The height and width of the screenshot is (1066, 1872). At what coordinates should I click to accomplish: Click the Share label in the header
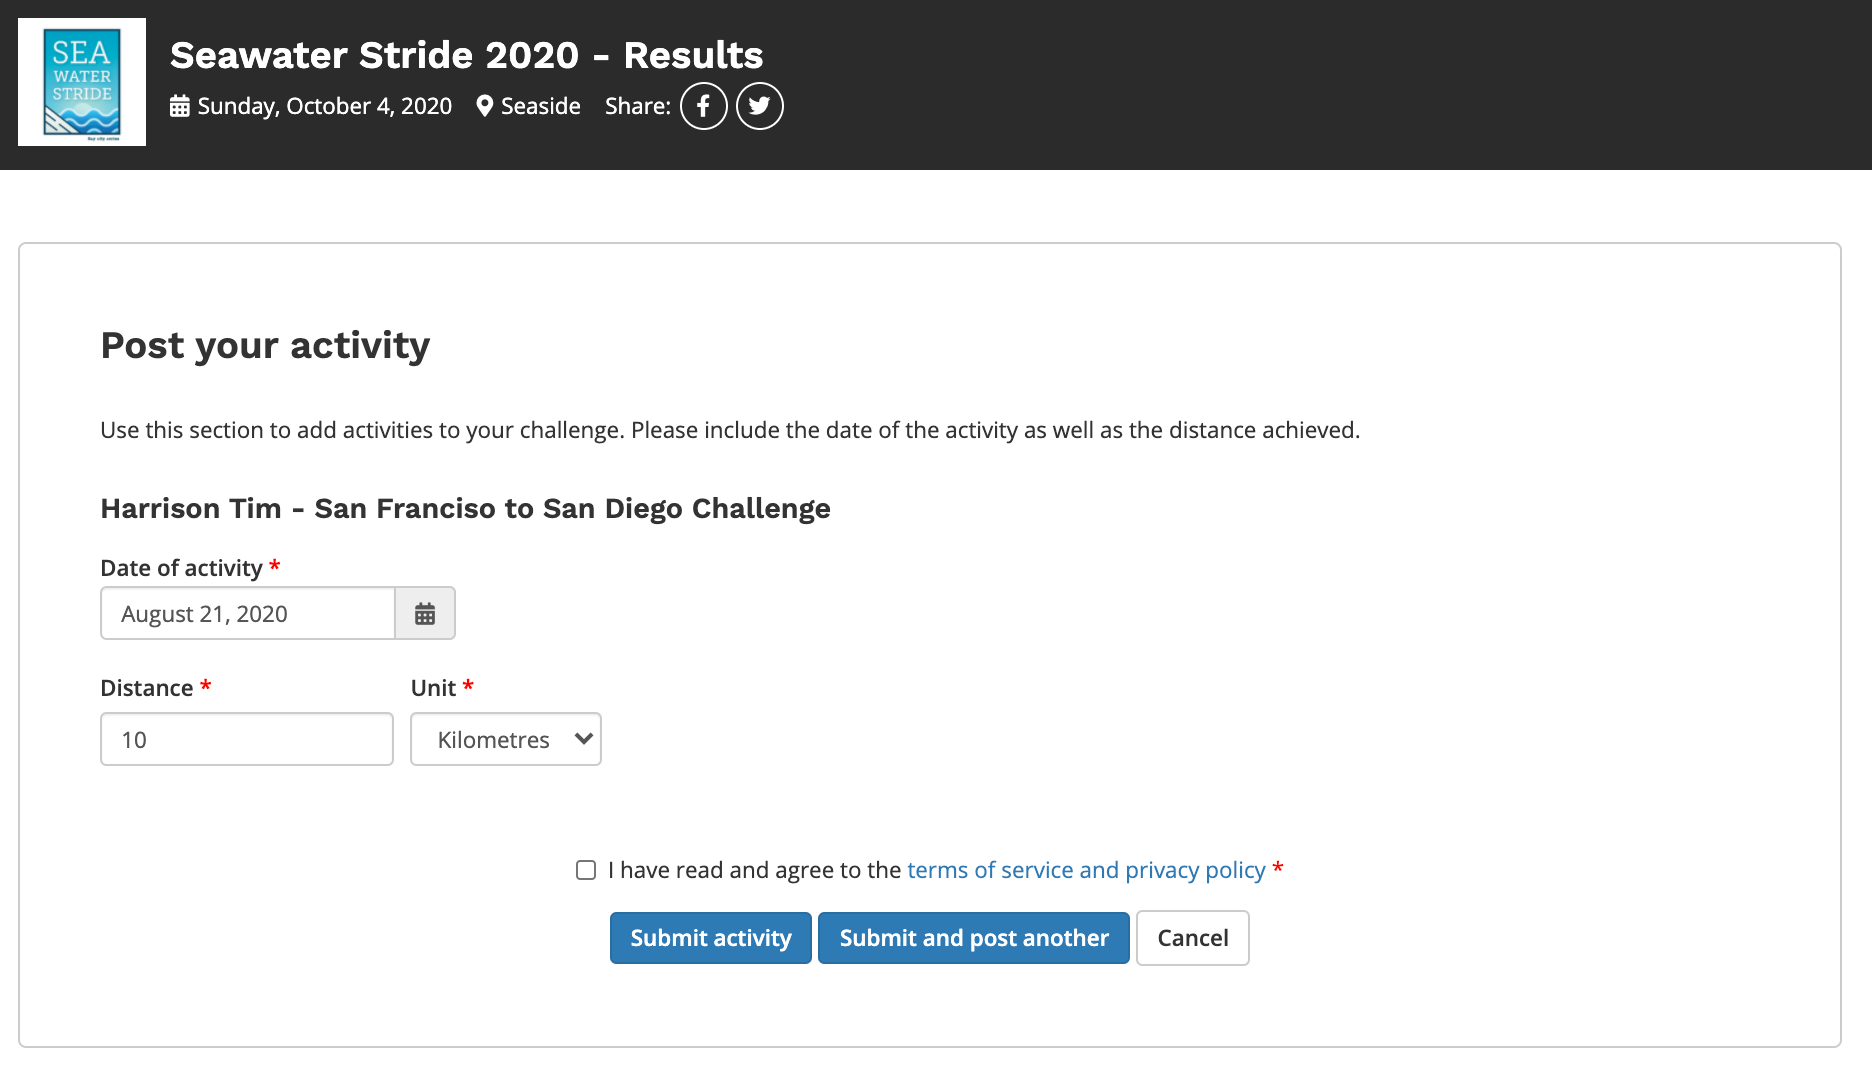pos(637,106)
